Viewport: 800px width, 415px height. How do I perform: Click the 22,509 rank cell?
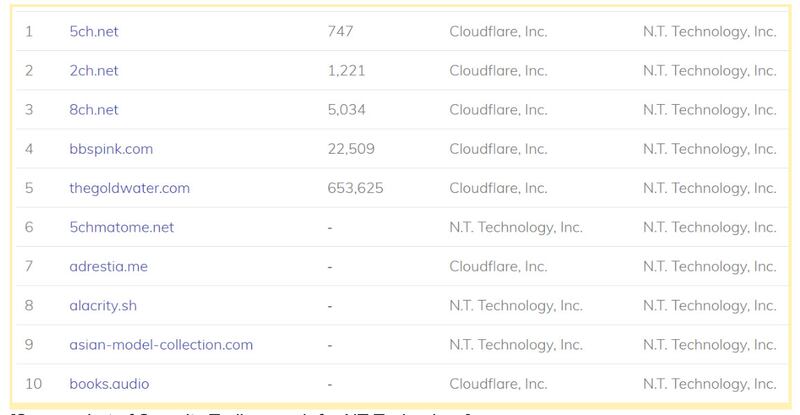349,149
